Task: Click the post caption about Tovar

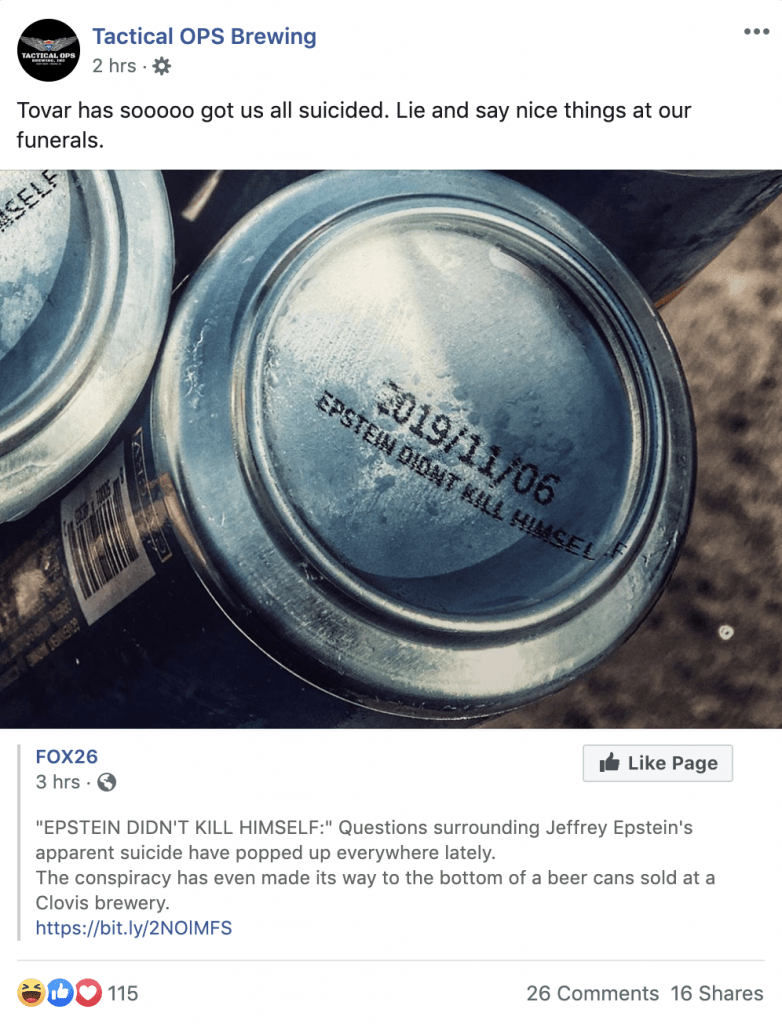Action: [x=353, y=125]
